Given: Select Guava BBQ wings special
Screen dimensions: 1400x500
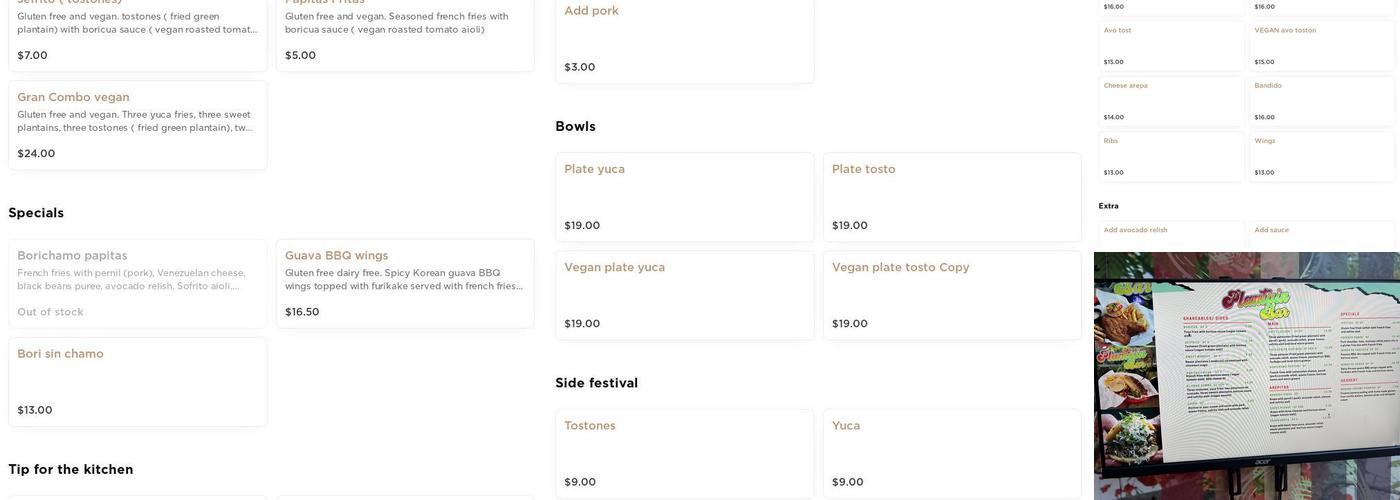Looking at the screenshot, I should click(405, 283).
